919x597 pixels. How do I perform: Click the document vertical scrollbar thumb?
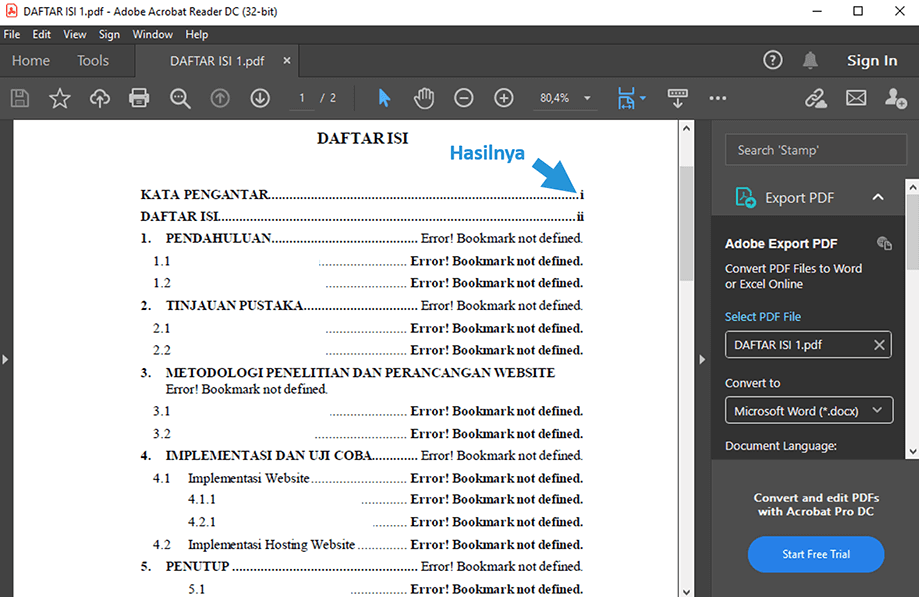point(686,224)
